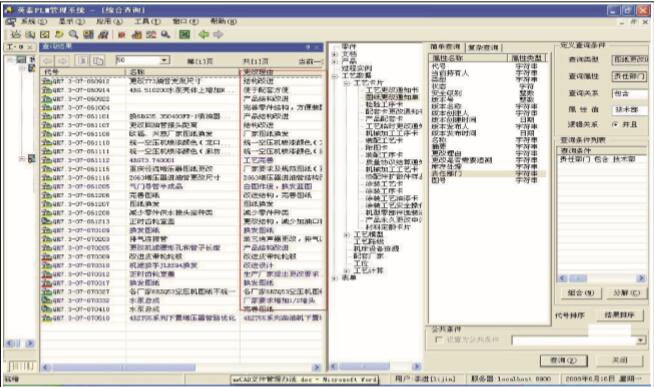The height and width of the screenshot is (387, 654).
Task: Open the 公共条件 dropdown arrow
Action: (641, 340)
